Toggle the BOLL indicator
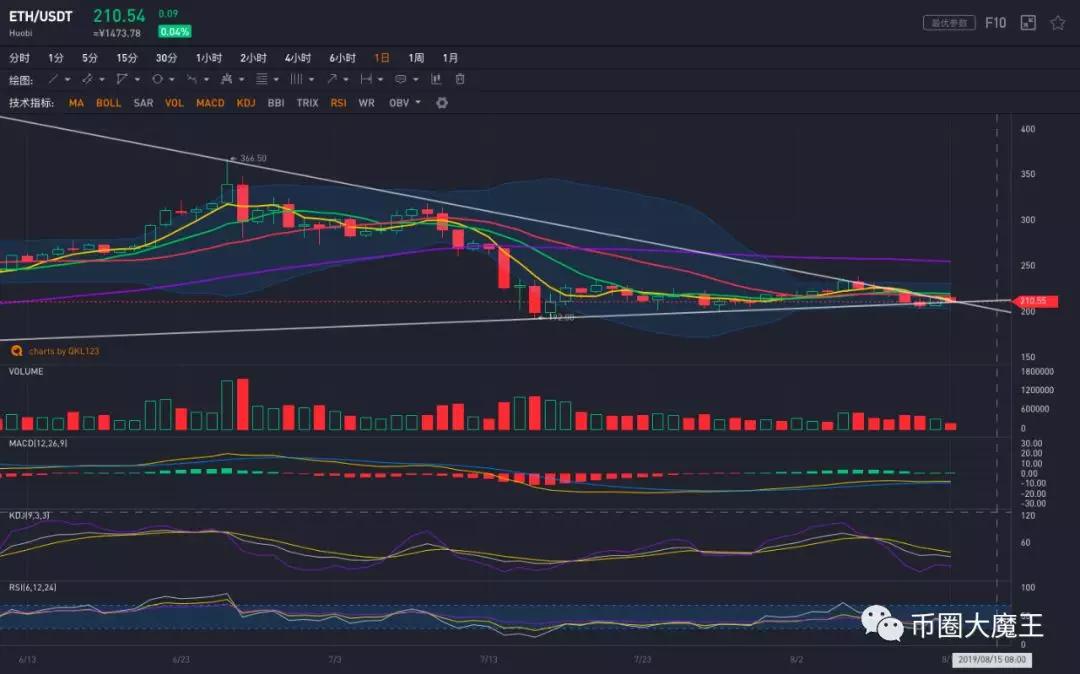1080x674 pixels. coord(108,103)
